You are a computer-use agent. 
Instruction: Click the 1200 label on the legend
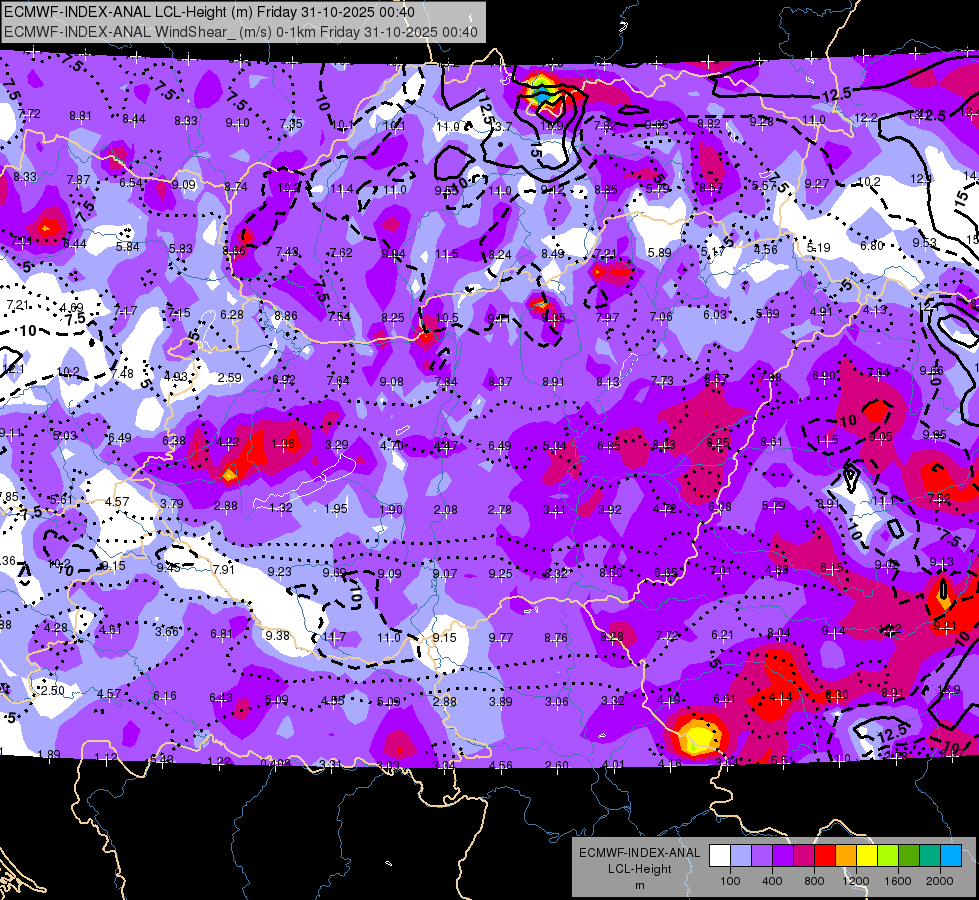[855, 881]
